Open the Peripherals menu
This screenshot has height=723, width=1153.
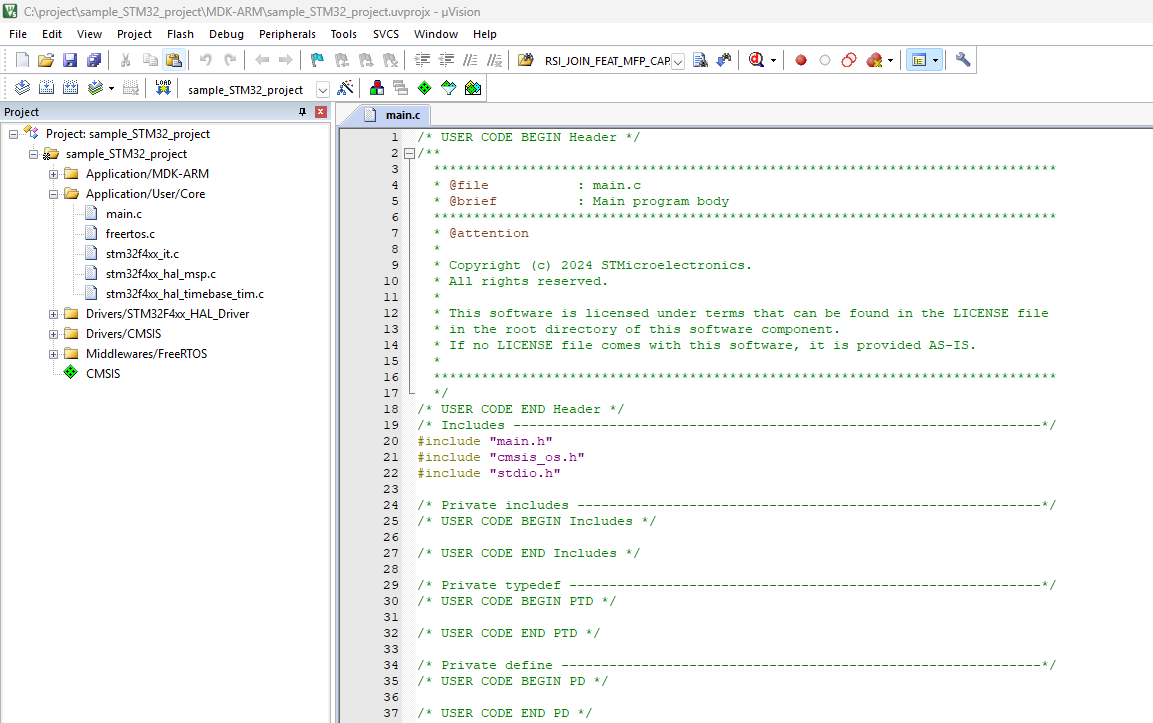(287, 34)
